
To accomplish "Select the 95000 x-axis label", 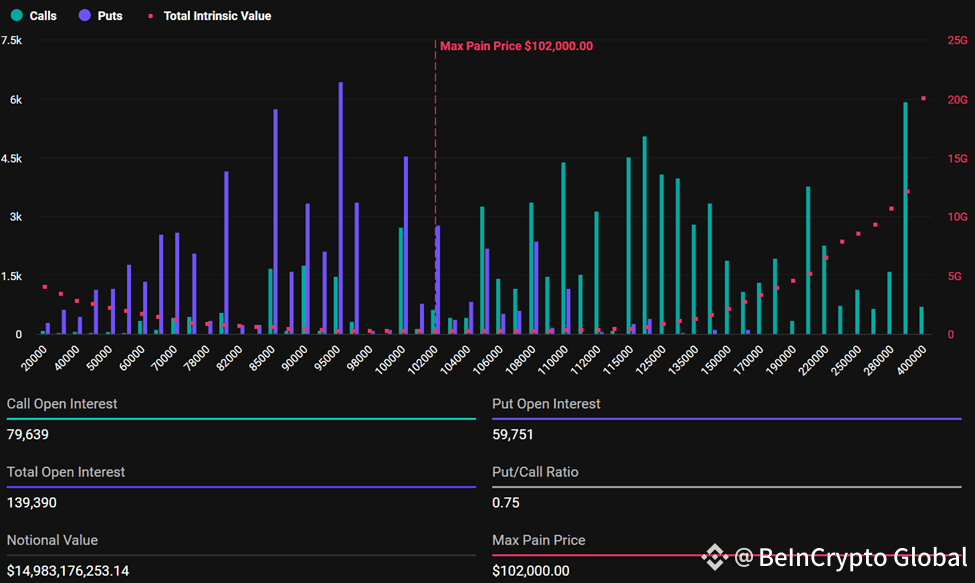I will pos(328,359).
